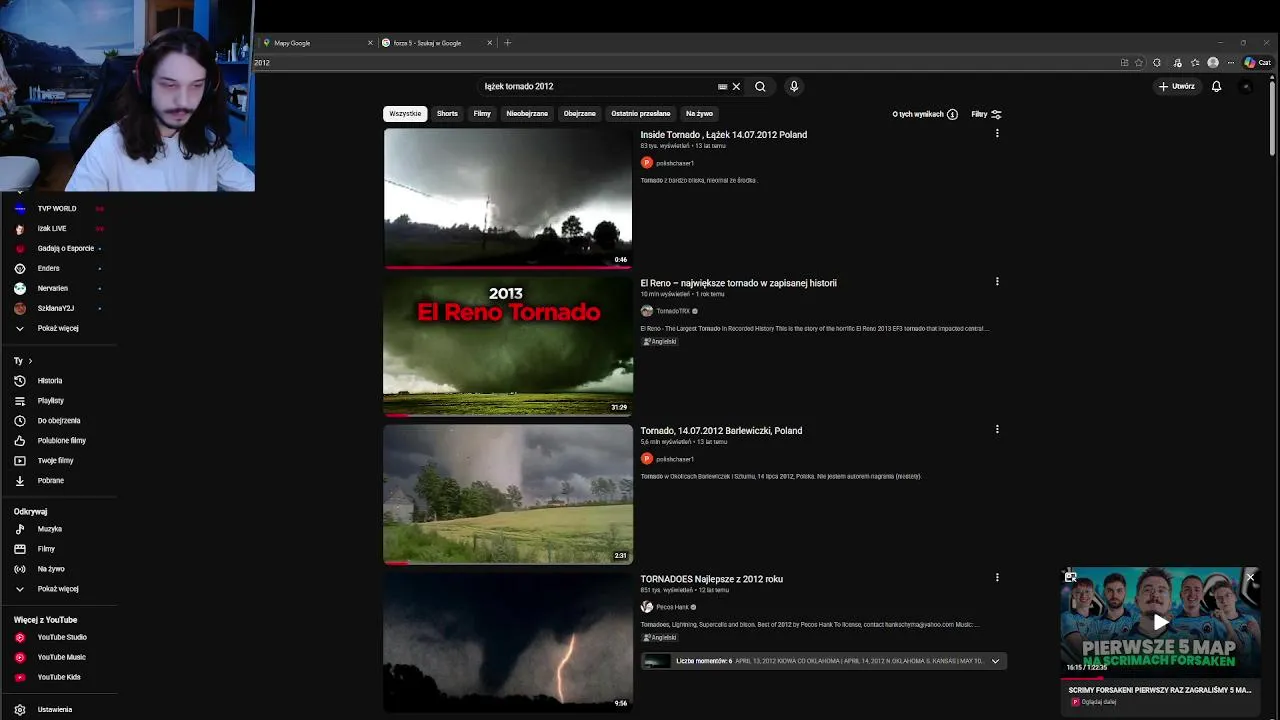Image resolution: width=1280 pixels, height=720 pixels.
Task: Open the Do obejrzenia watch-later list
Action: coord(58,421)
